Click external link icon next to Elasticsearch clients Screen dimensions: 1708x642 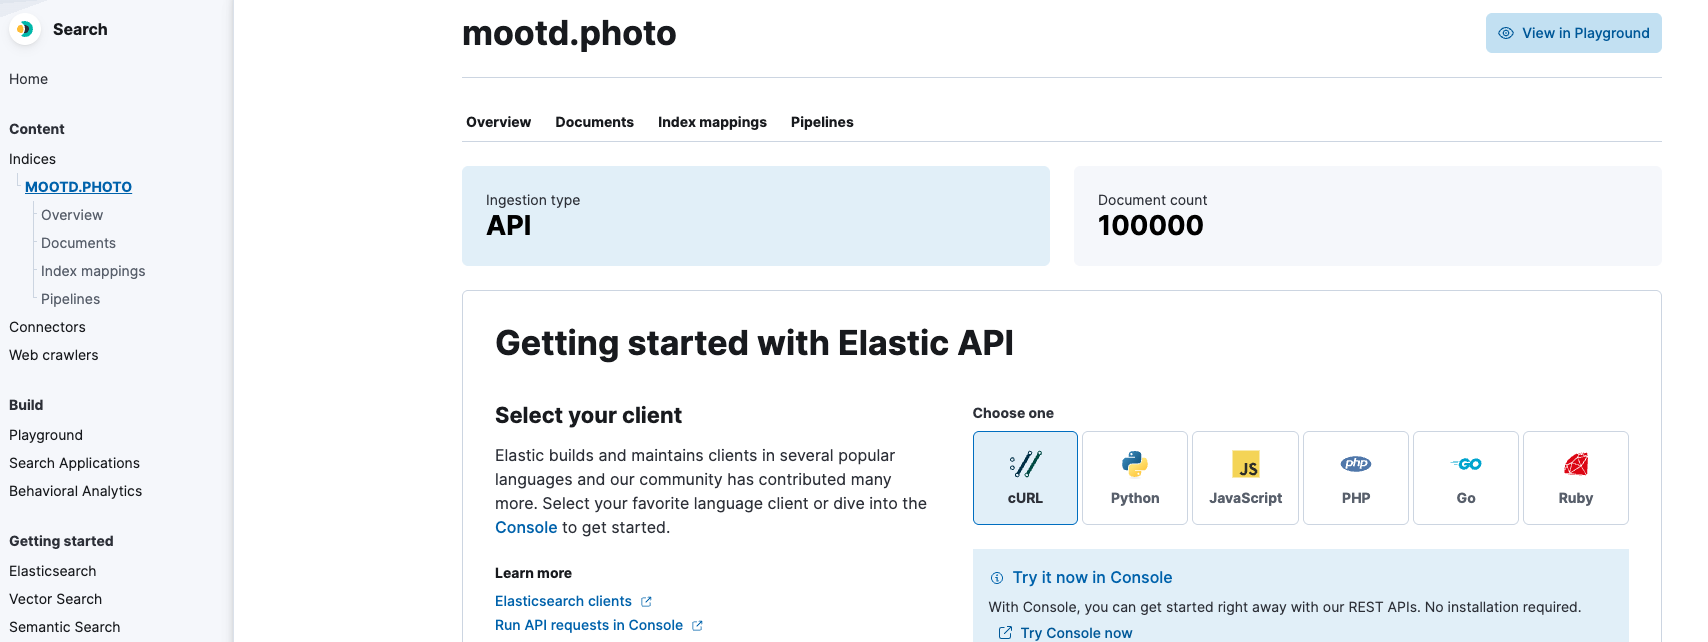tap(646, 602)
